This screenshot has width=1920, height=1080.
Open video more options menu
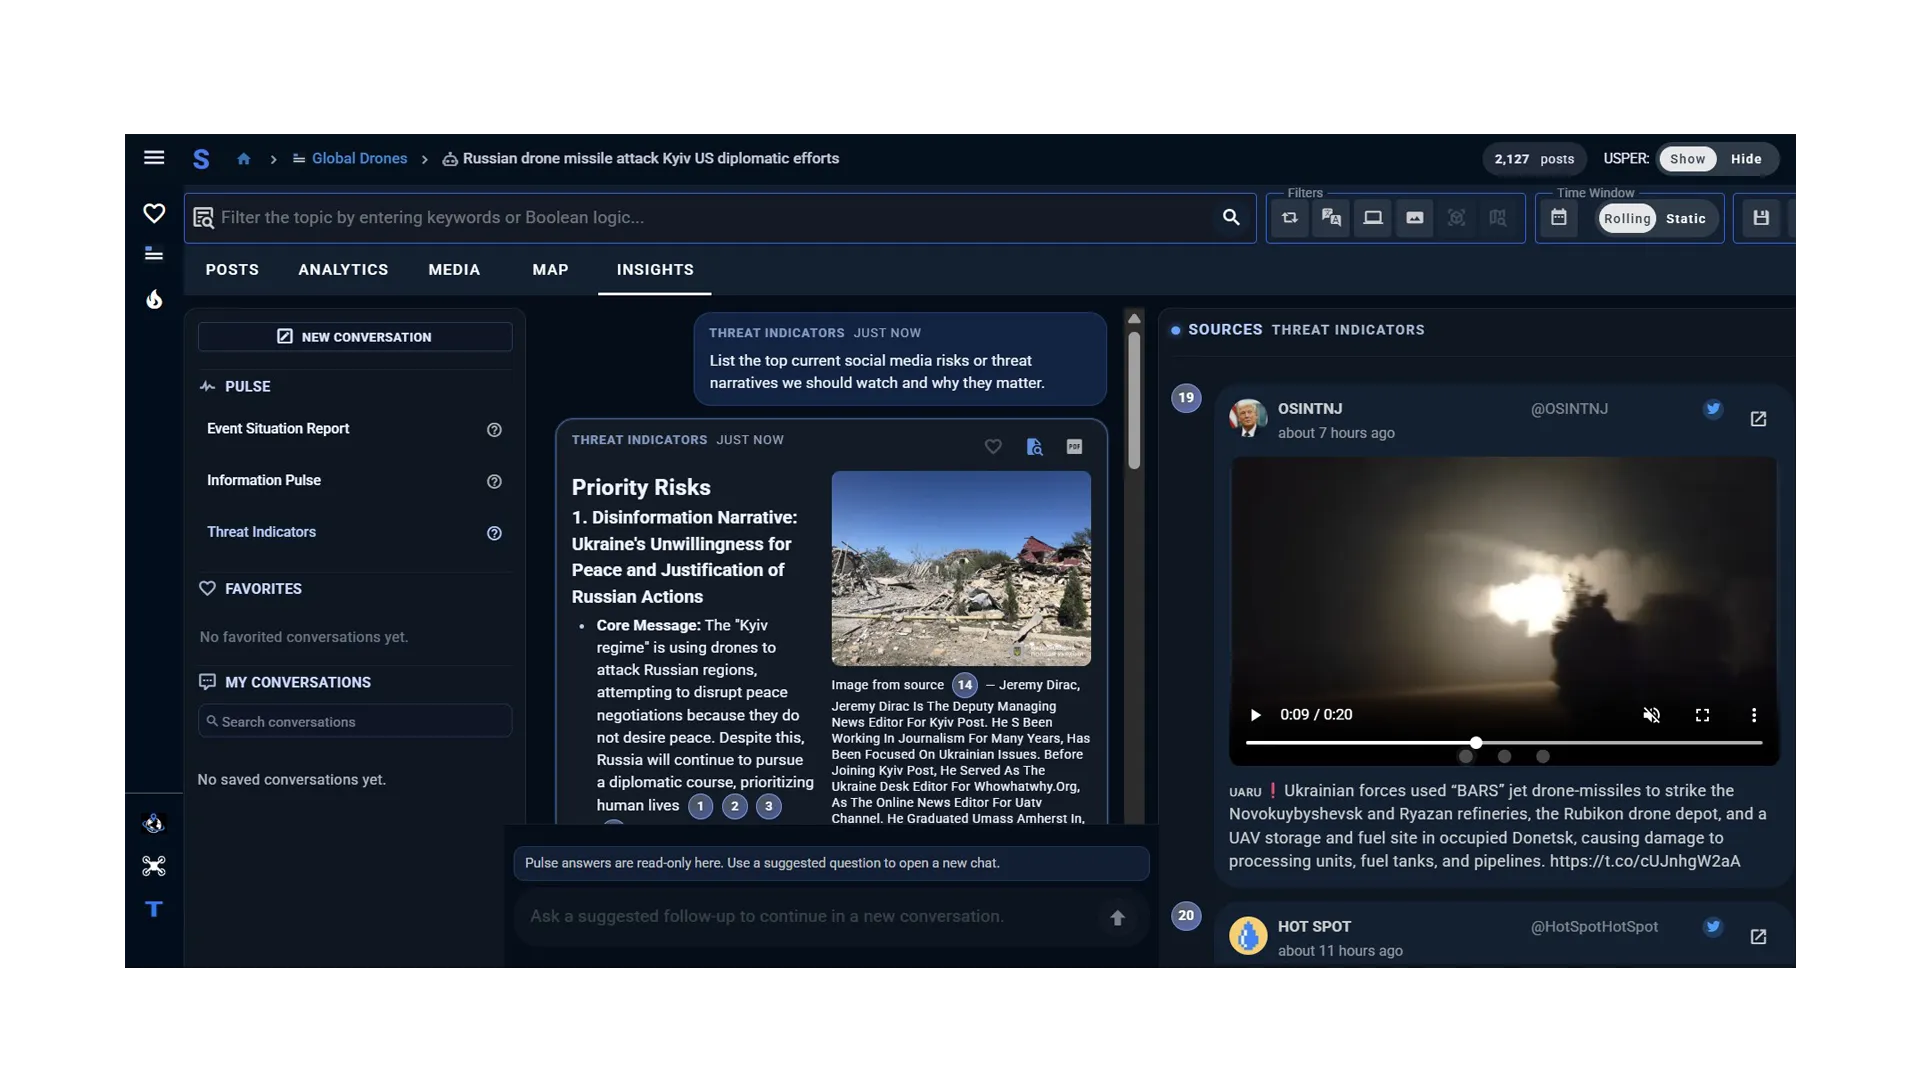[x=1753, y=715]
